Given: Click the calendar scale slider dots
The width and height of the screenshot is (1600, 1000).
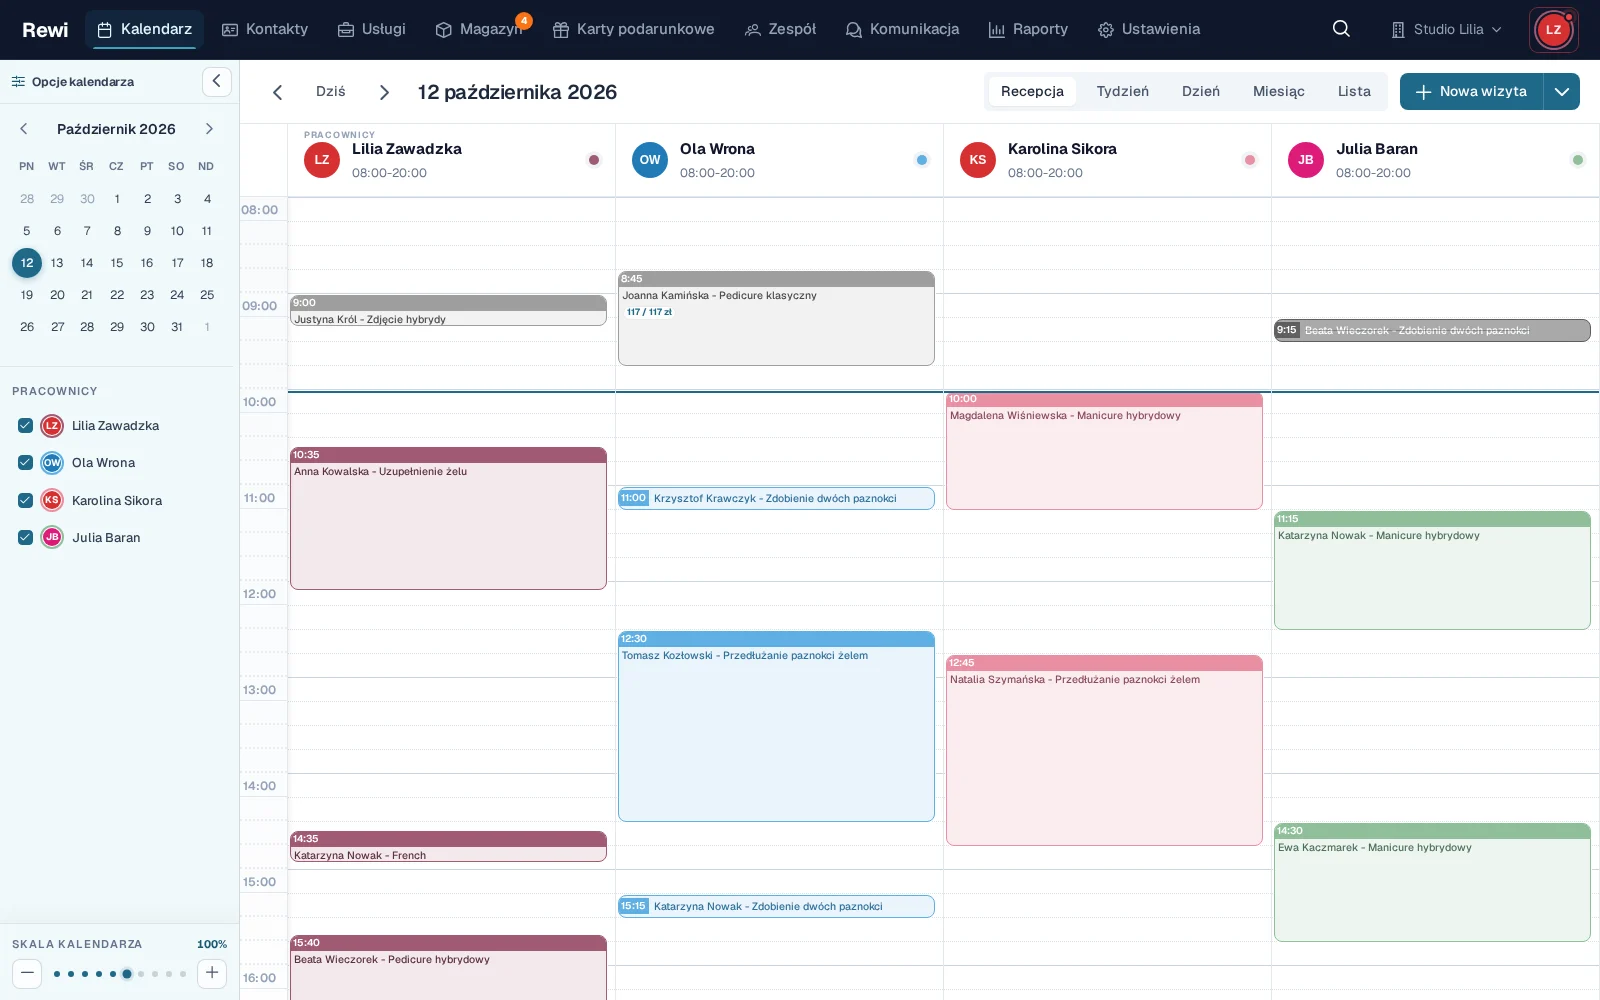Looking at the screenshot, I should (120, 974).
